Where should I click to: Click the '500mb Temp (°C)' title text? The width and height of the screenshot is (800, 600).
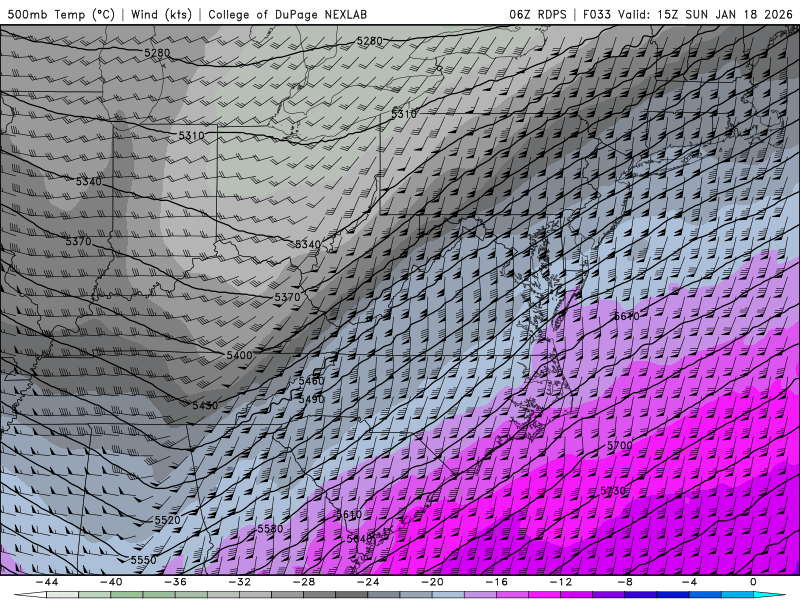click(61, 14)
